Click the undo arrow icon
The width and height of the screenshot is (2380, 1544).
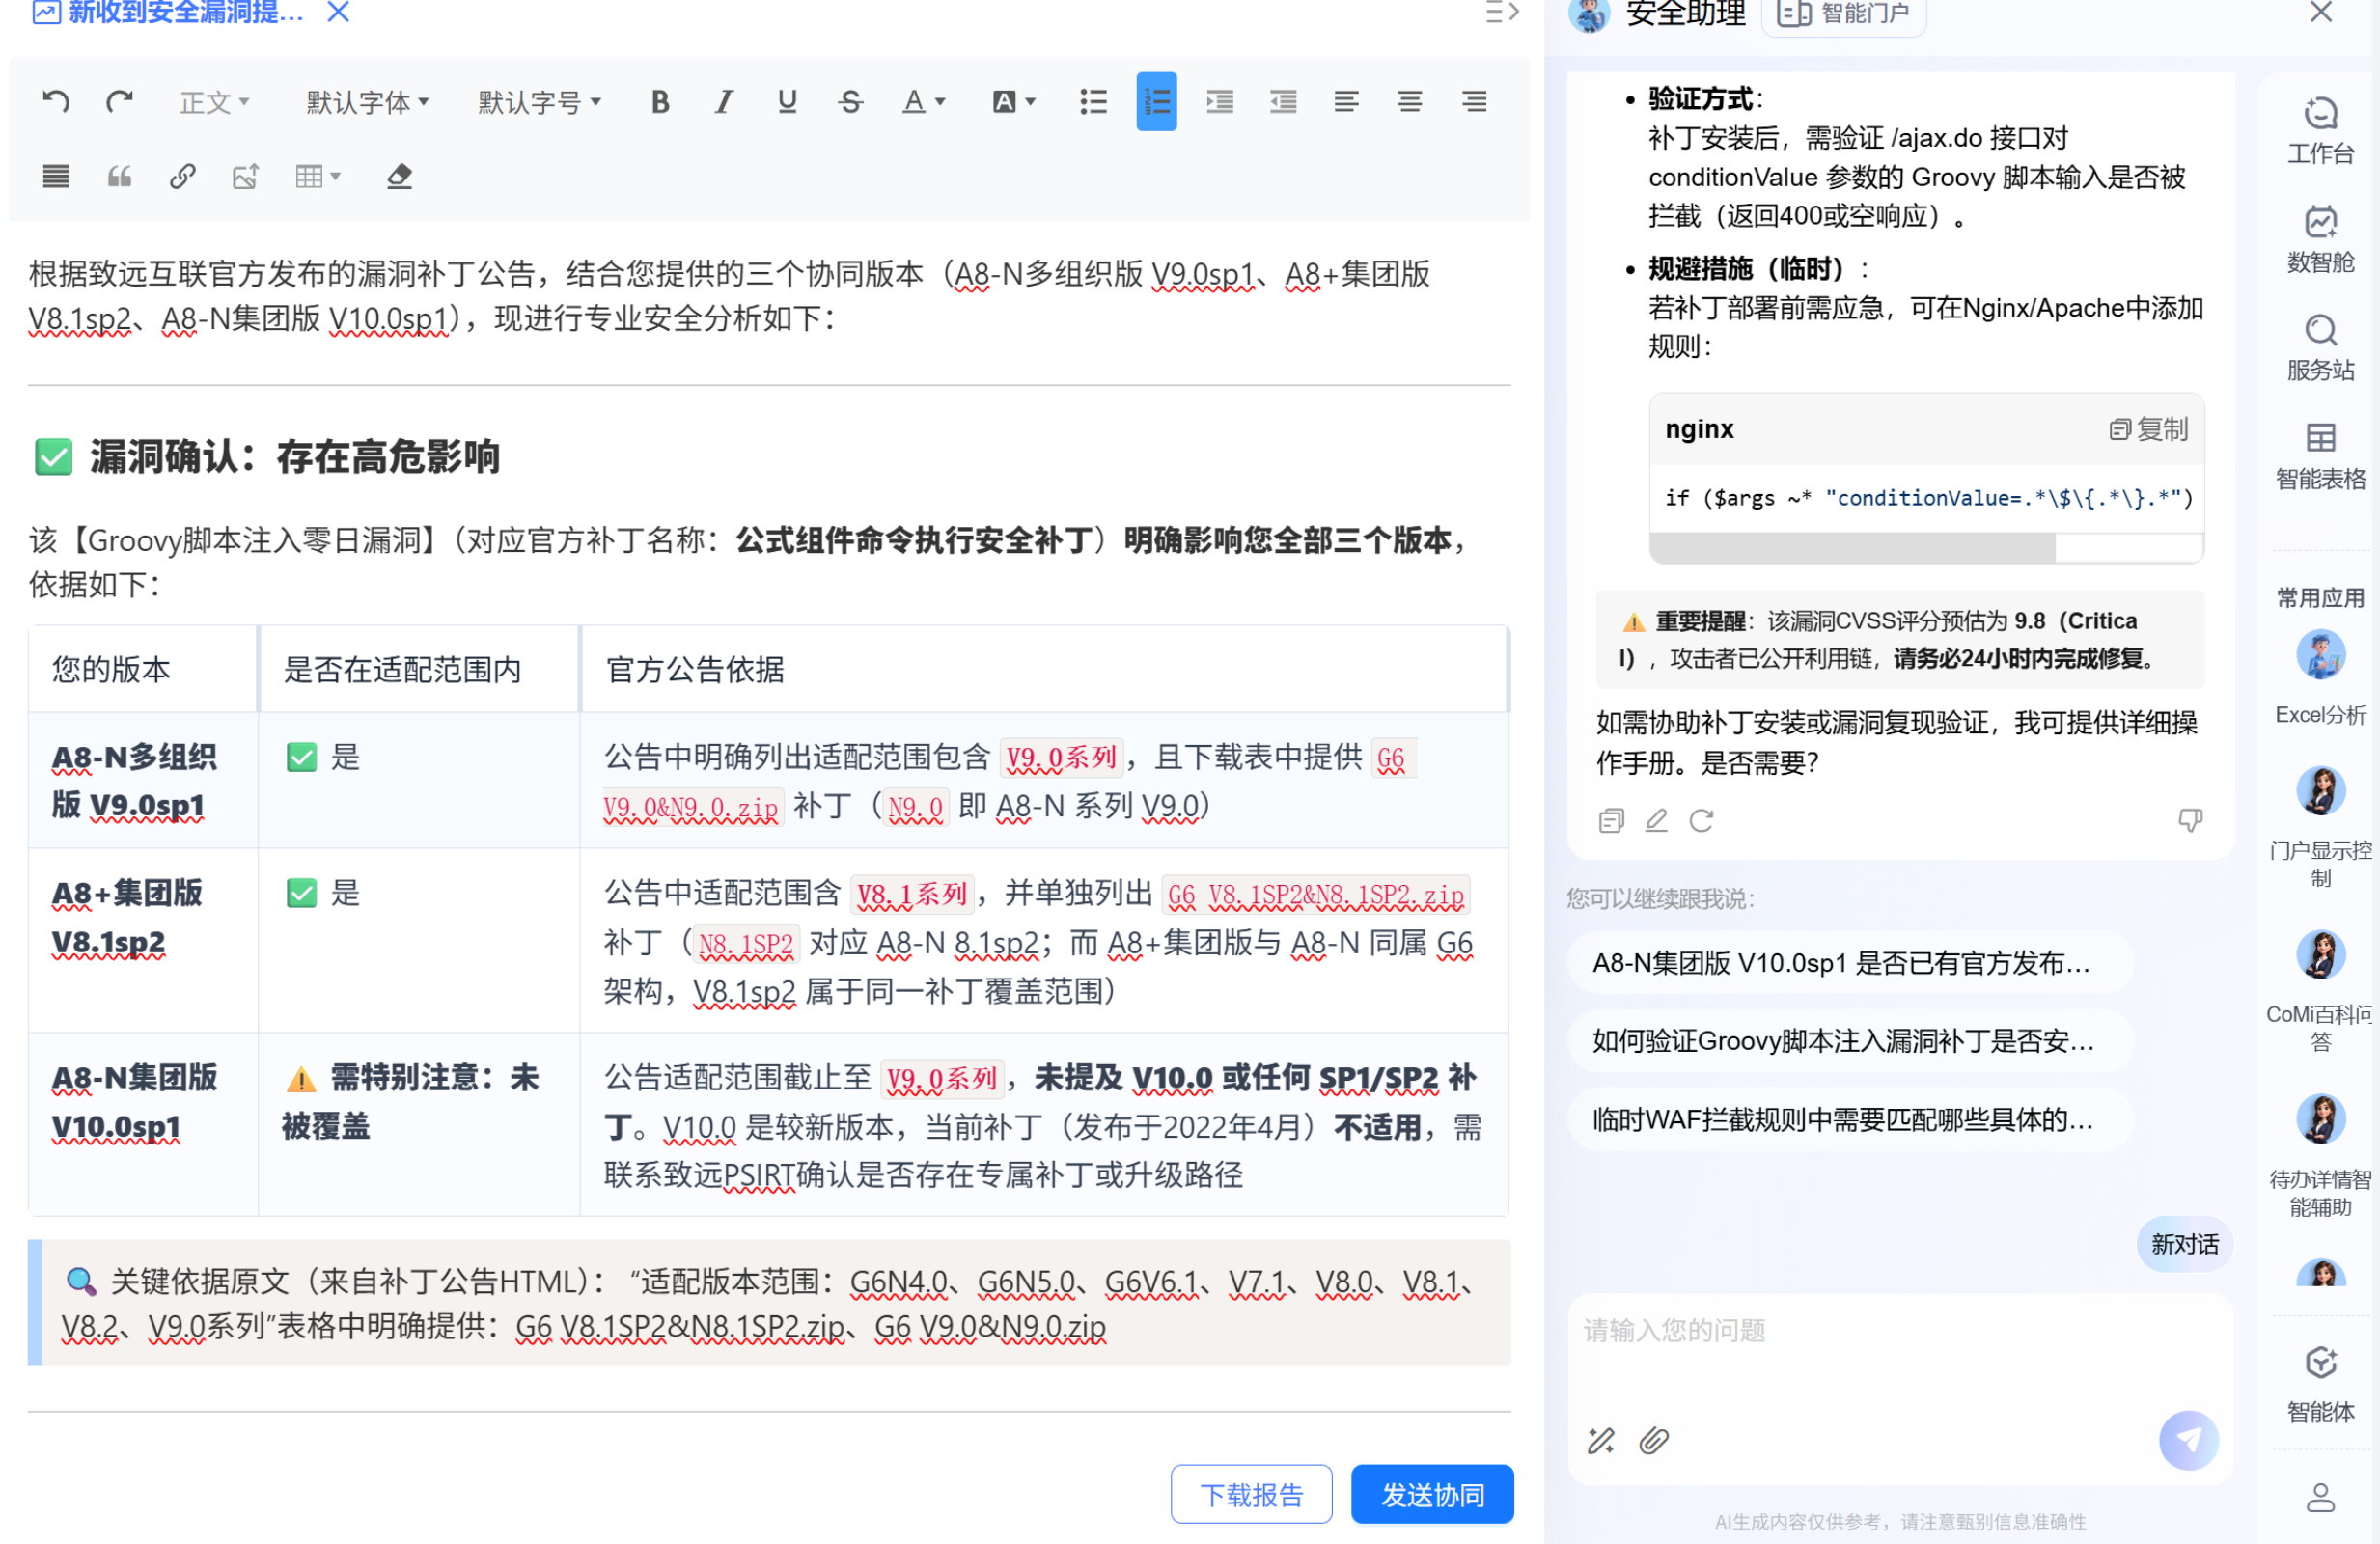[x=56, y=101]
